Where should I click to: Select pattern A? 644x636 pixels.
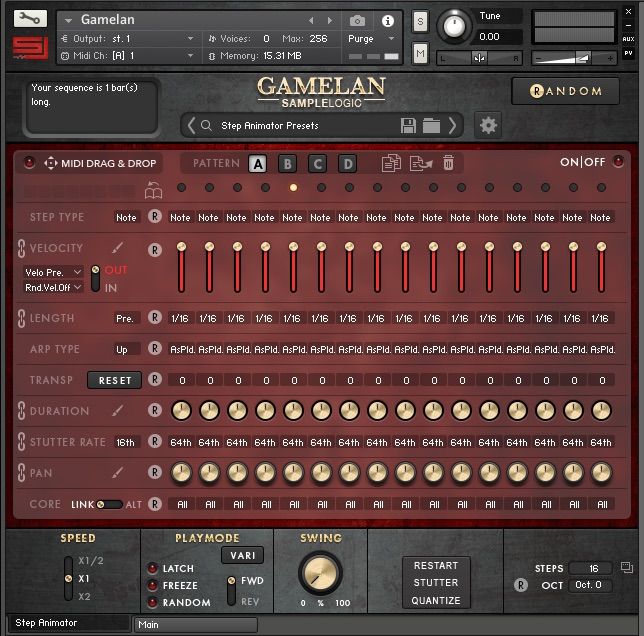point(258,164)
